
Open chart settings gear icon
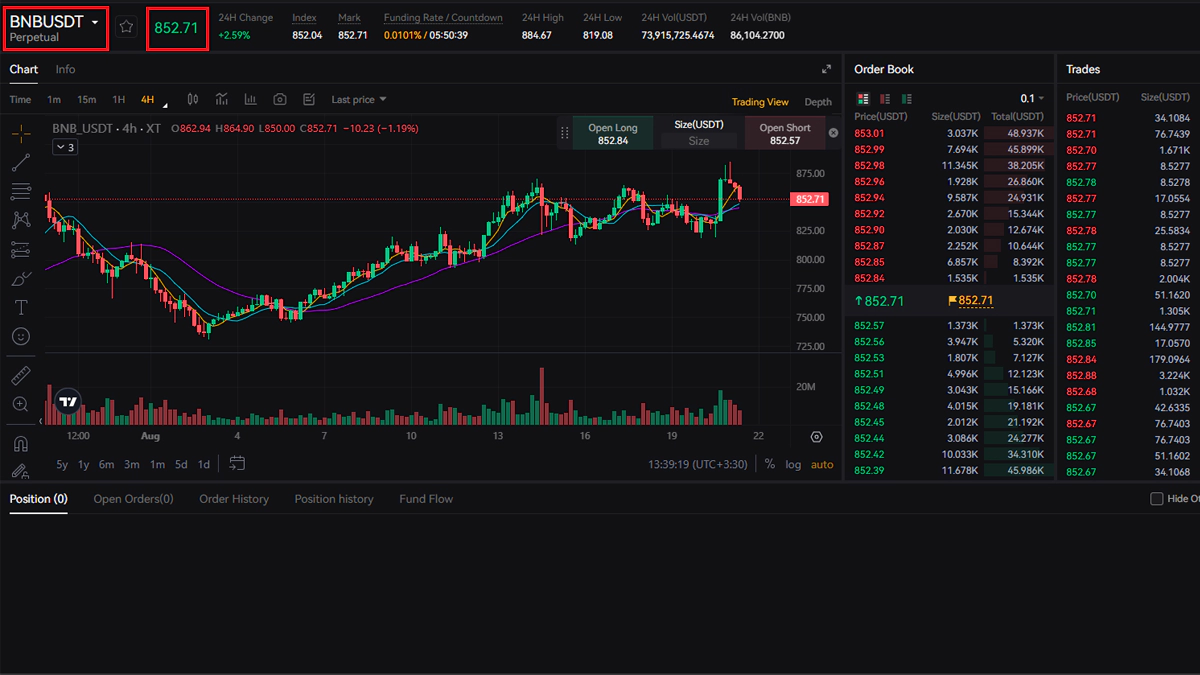pyautogui.click(x=817, y=437)
